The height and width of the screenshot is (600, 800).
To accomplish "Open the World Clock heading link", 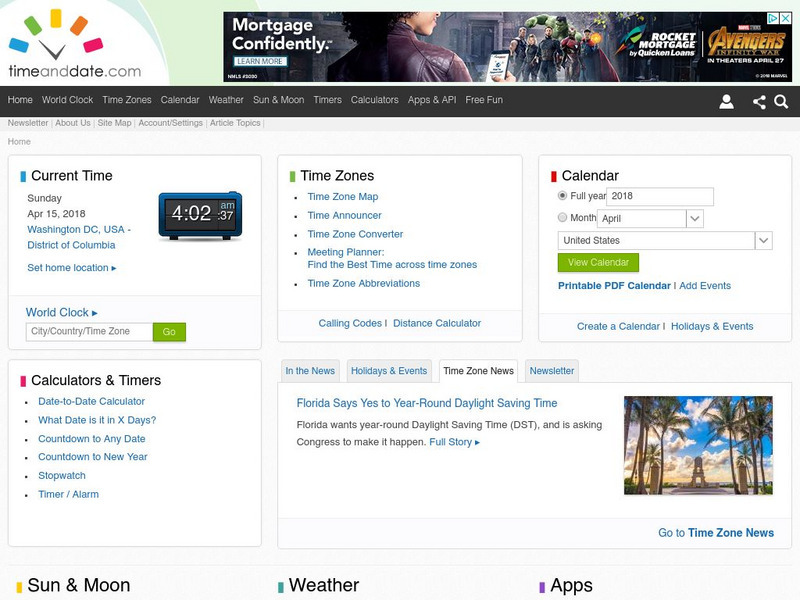I will [x=61, y=312].
